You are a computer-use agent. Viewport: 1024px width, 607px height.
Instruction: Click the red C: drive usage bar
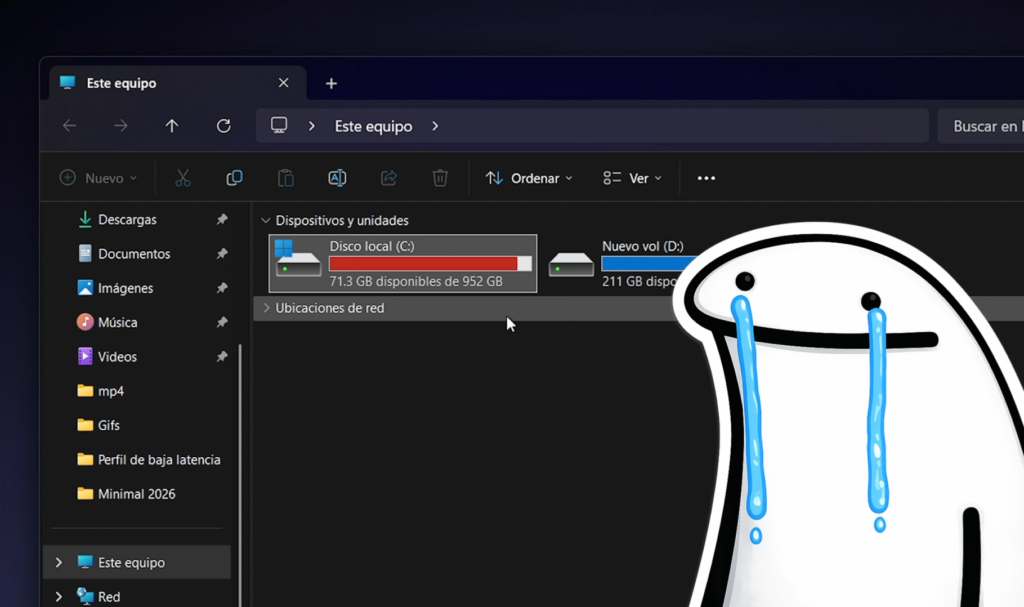point(430,263)
